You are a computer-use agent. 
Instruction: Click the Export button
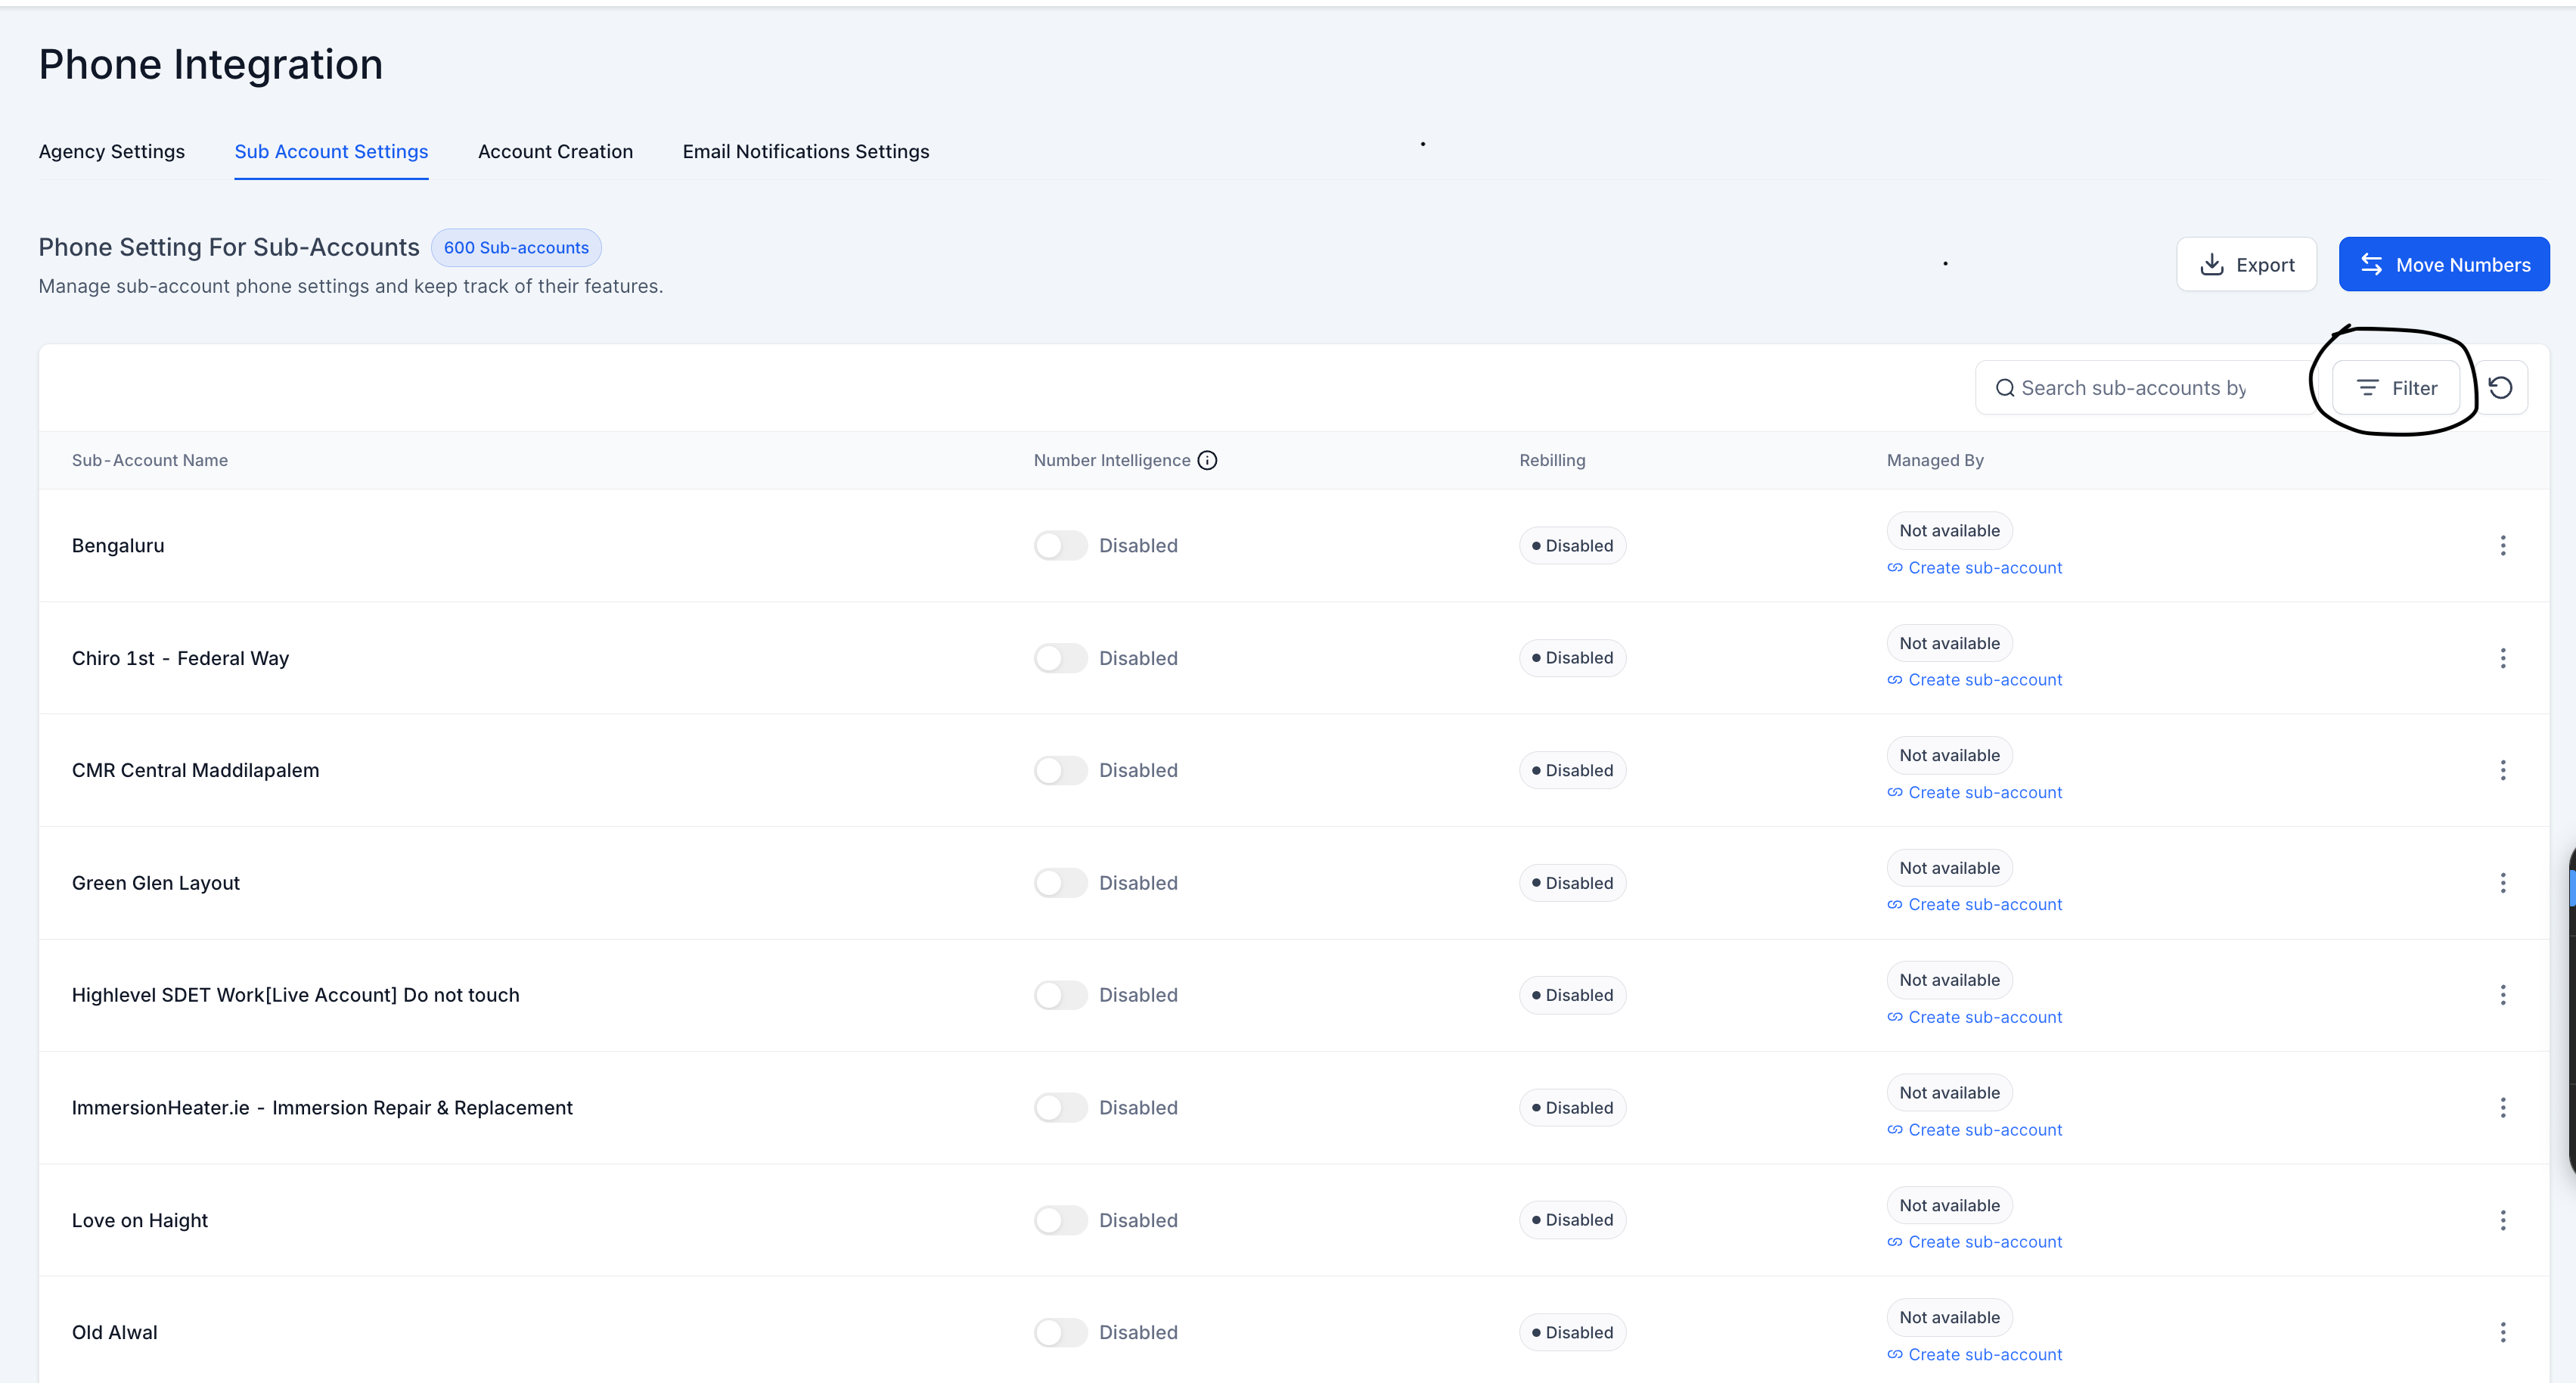2246,264
